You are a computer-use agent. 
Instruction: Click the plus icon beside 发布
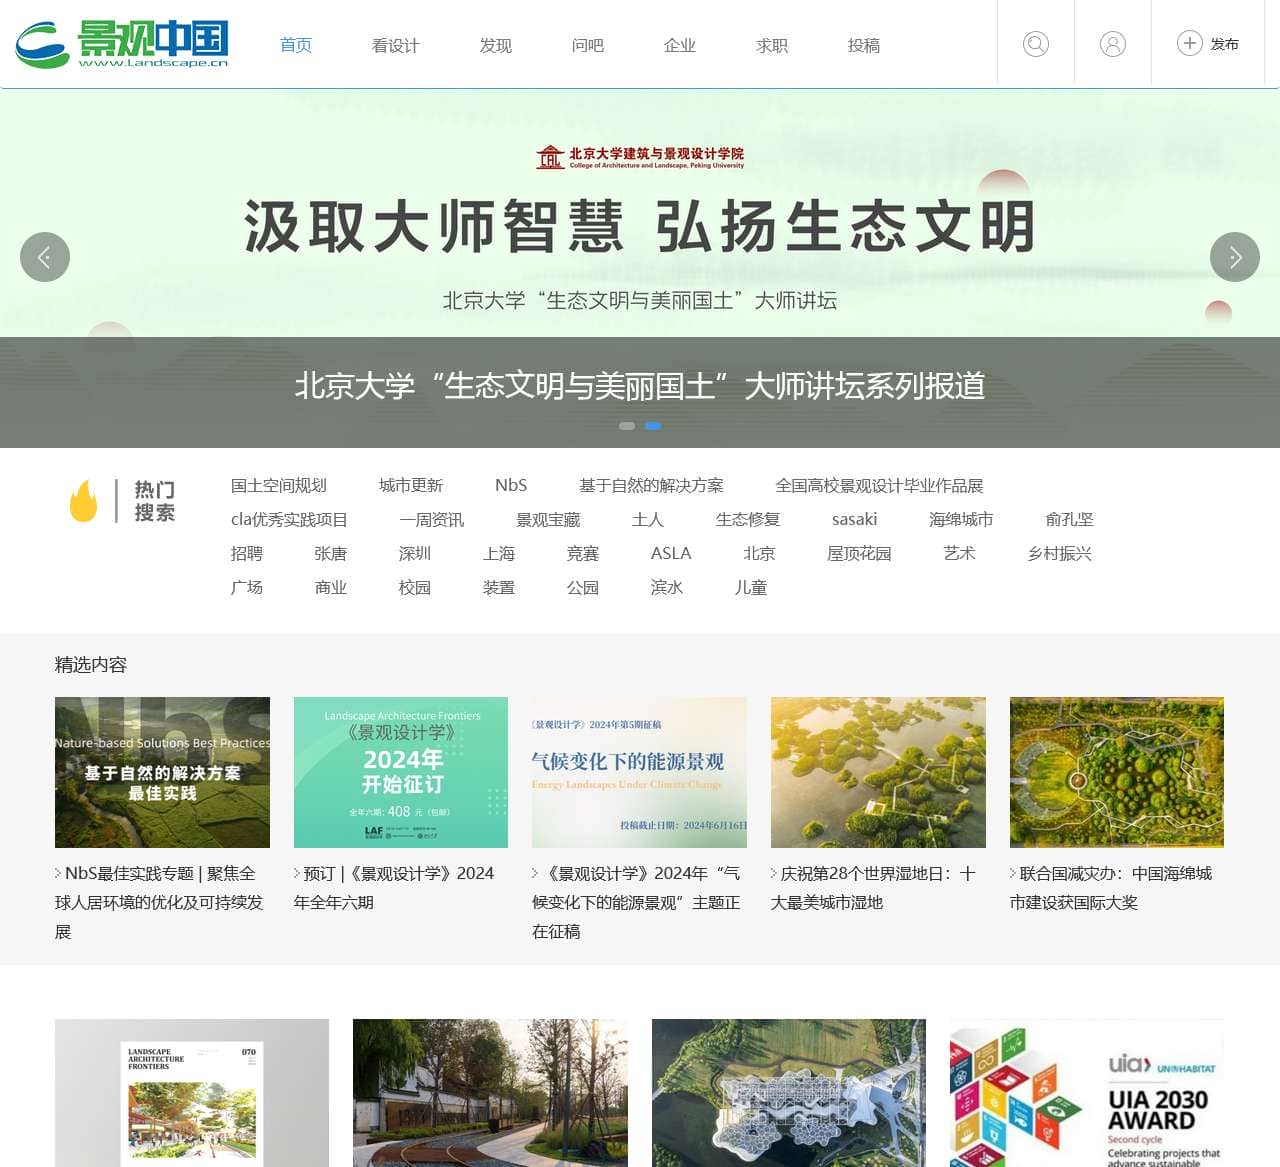click(1189, 43)
